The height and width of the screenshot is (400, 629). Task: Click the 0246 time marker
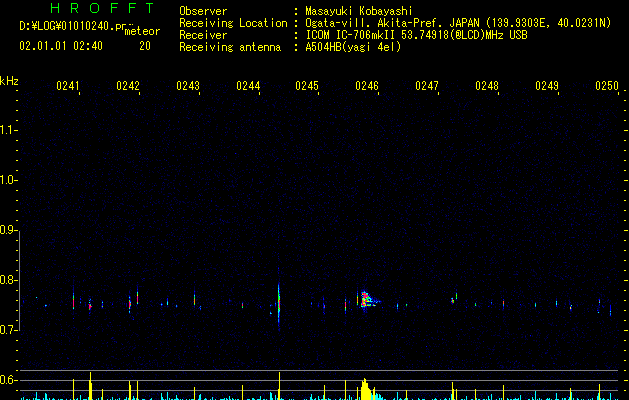point(367,86)
